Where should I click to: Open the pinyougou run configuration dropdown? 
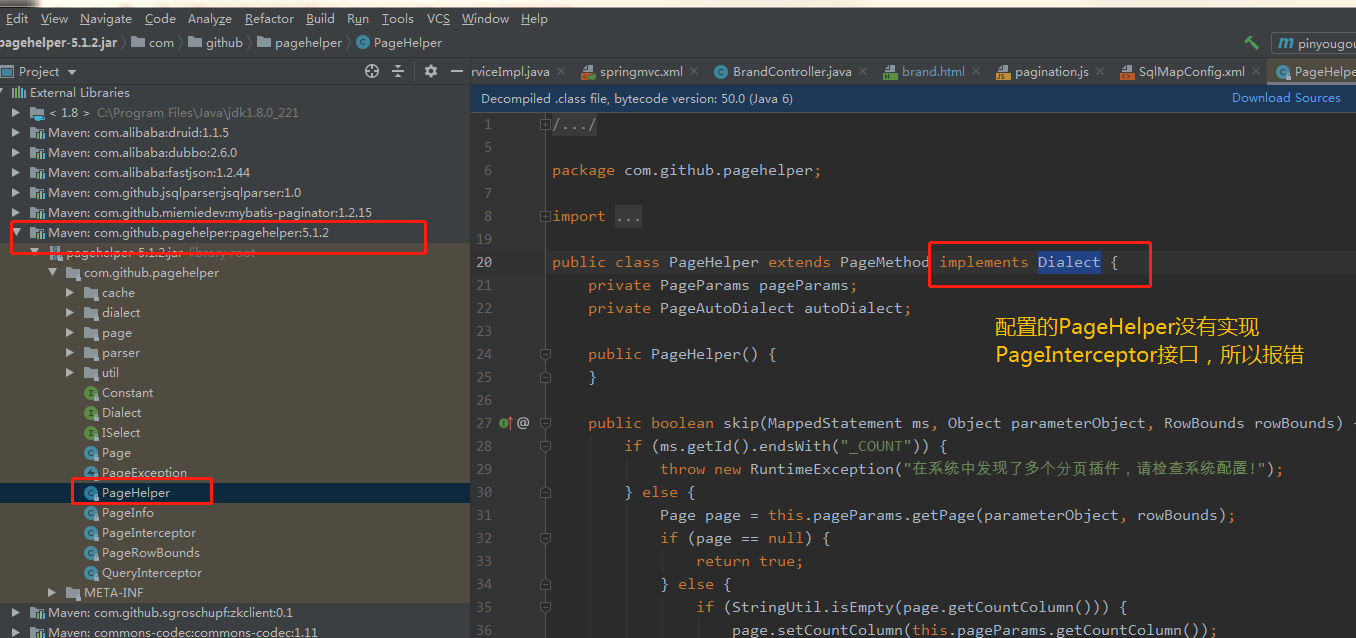click(1314, 43)
